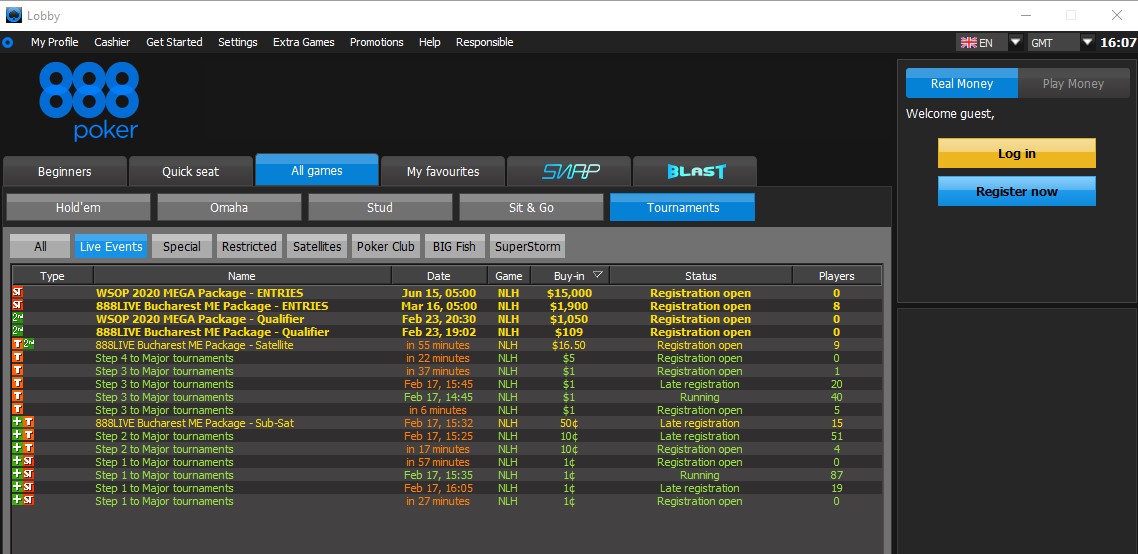1138x554 pixels.
Task: Open the Quick seat tab
Action: pos(191,171)
